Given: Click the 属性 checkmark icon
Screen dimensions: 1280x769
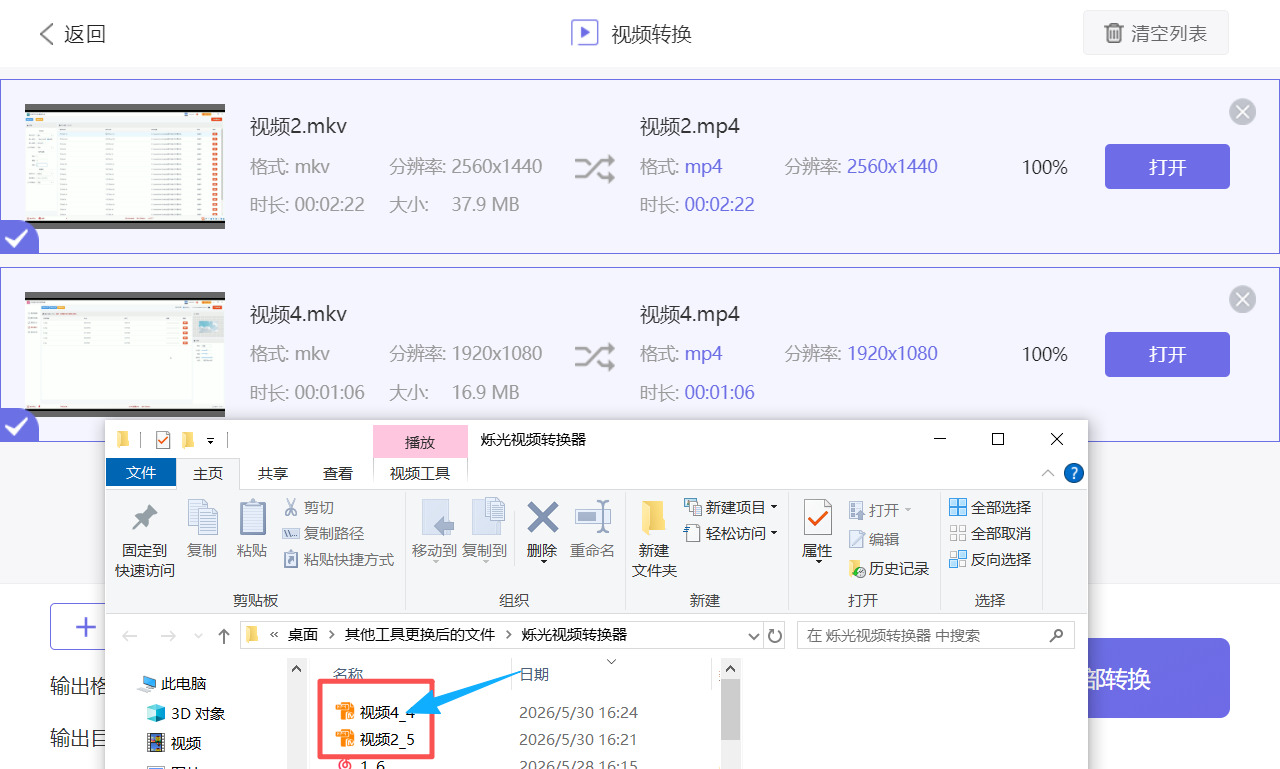Looking at the screenshot, I should (817, 518).
